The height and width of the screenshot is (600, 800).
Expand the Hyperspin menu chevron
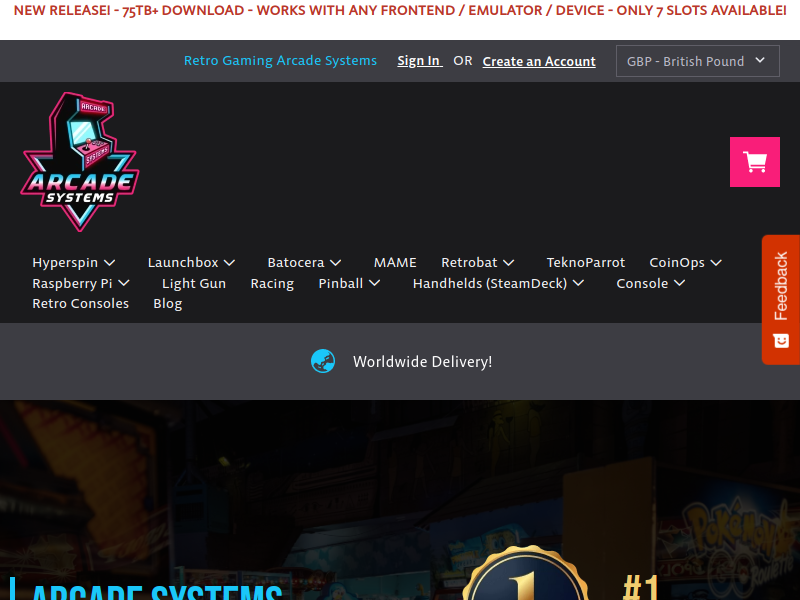tap(110, 263)
